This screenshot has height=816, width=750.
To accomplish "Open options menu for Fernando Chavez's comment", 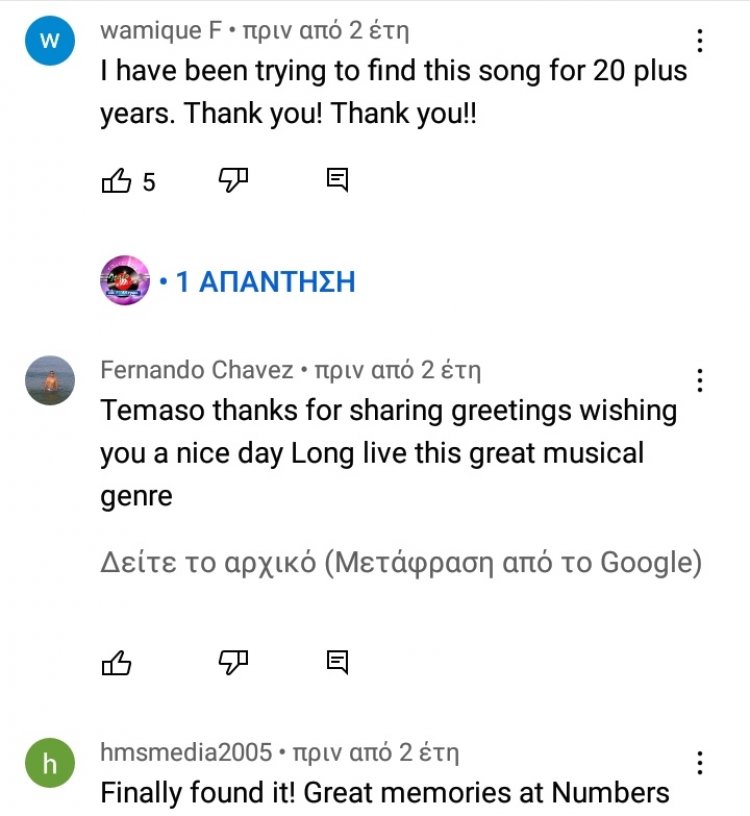I will pyautogui.click(x=700, y=381).
